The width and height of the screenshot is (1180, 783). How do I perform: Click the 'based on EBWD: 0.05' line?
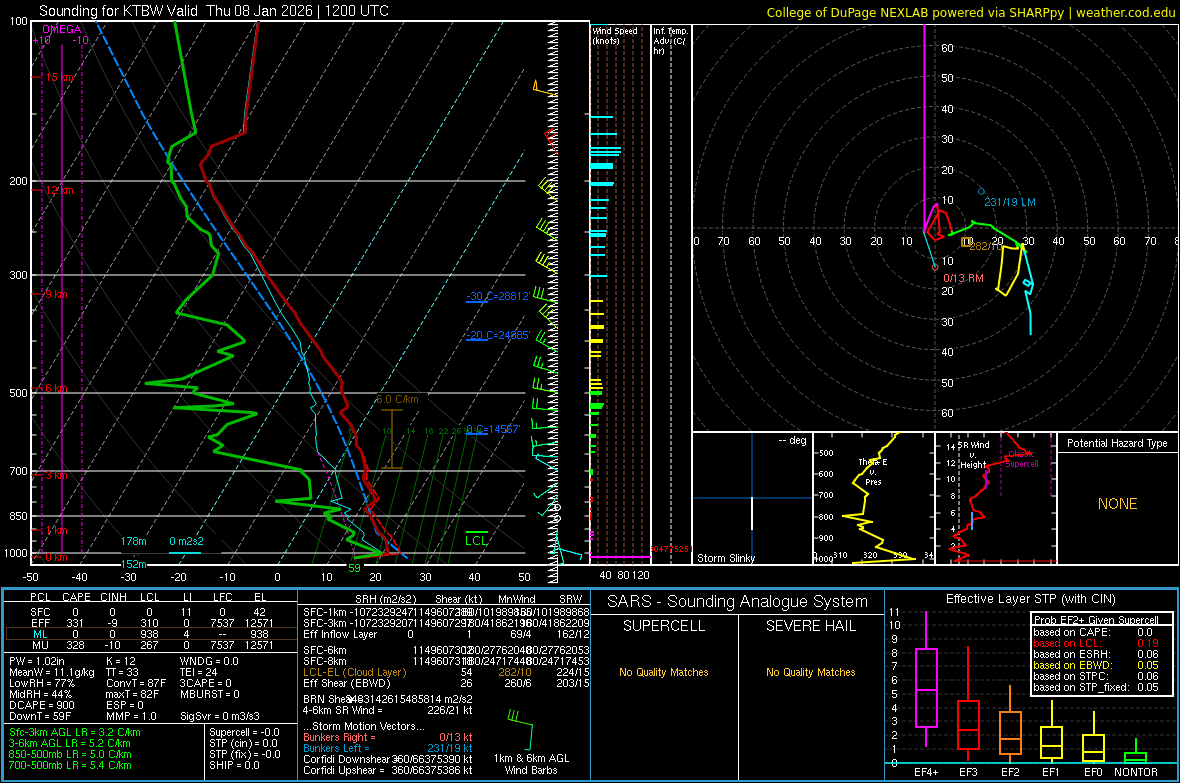[x=1096, y=665]
